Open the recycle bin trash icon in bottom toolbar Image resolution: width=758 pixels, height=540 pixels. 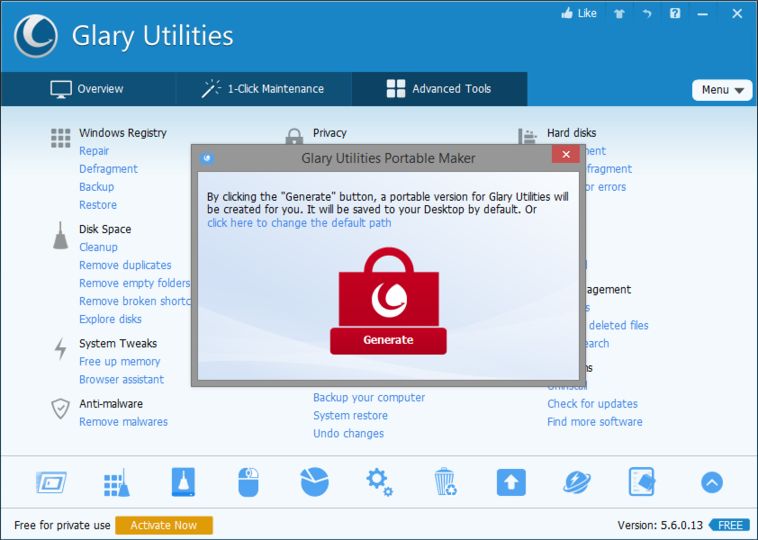(x=445, y=482)
